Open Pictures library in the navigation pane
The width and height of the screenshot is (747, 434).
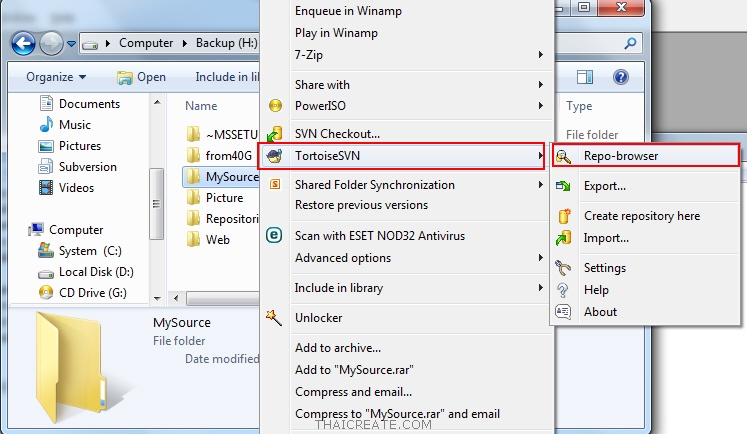click(70, 145)
